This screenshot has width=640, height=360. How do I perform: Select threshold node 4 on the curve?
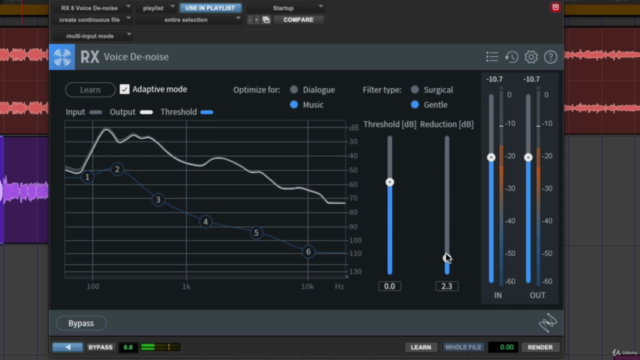(x=206, y=222)
